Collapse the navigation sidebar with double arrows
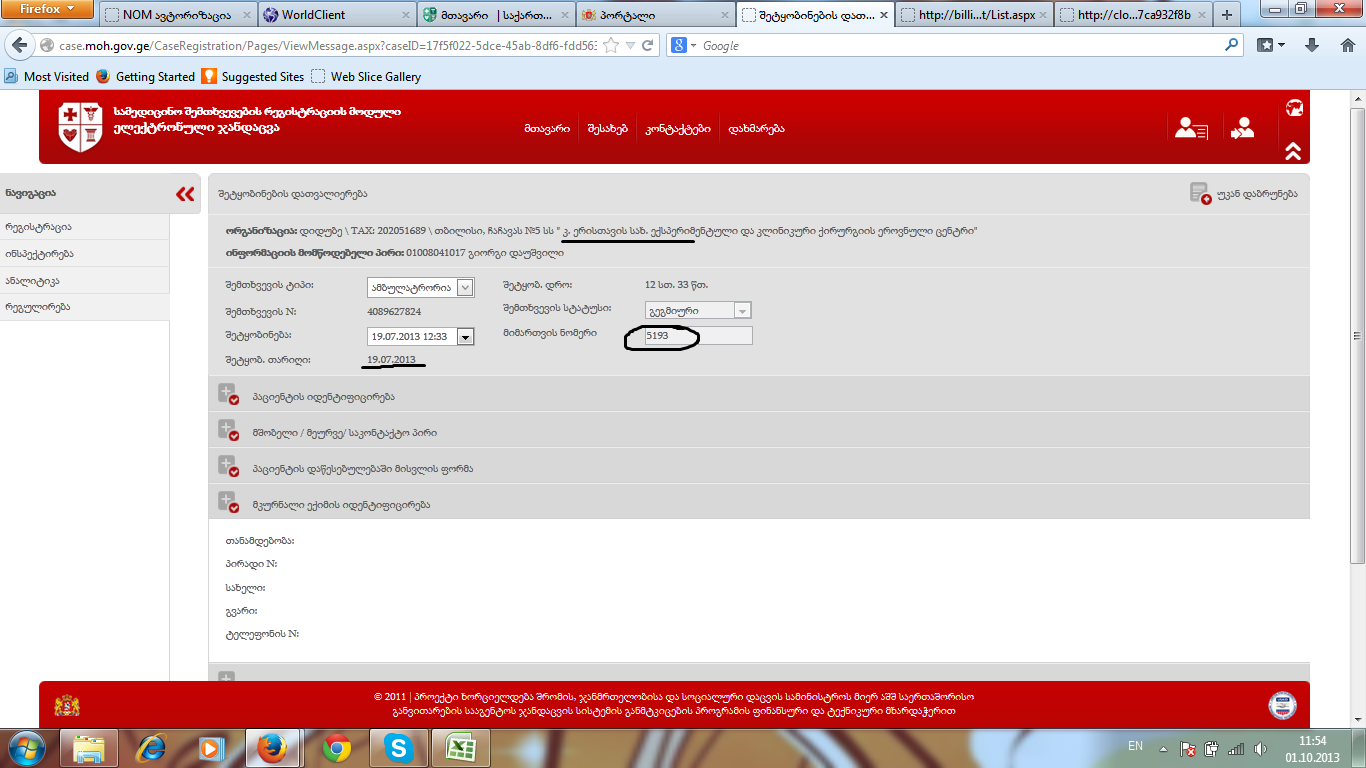Image resolution: width=1366 pixels, height=768 pixels. click(x=185, y=194)
